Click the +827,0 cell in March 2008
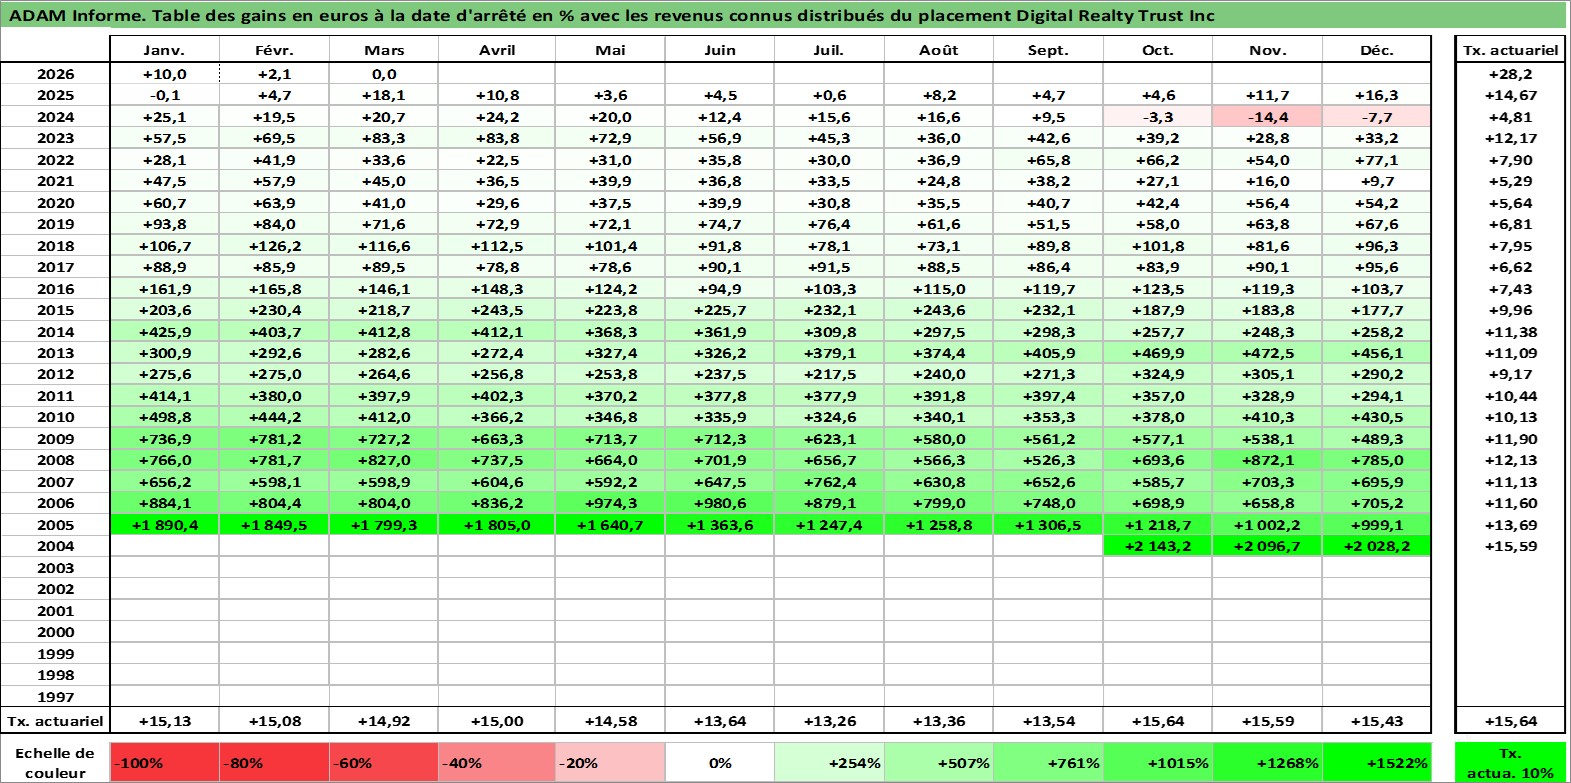 pyautogui.click(x=383, y=460)
